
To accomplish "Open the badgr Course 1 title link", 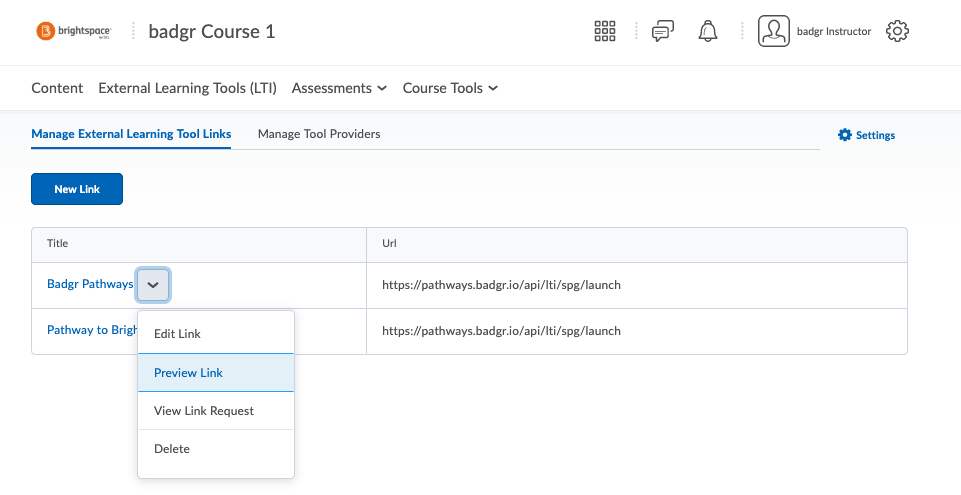I will tap(211, 31).
